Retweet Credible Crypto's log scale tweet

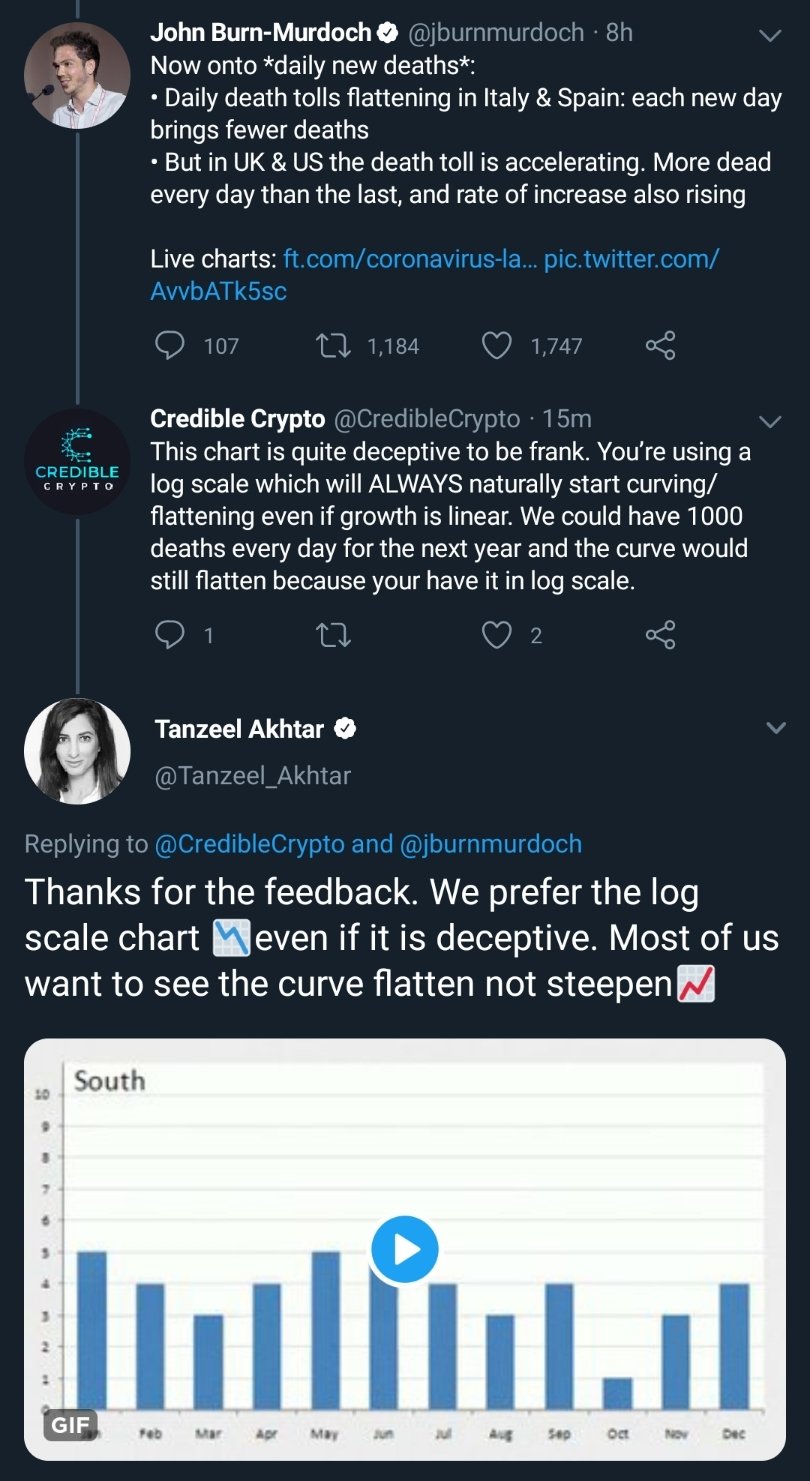[x=333, y=635]
